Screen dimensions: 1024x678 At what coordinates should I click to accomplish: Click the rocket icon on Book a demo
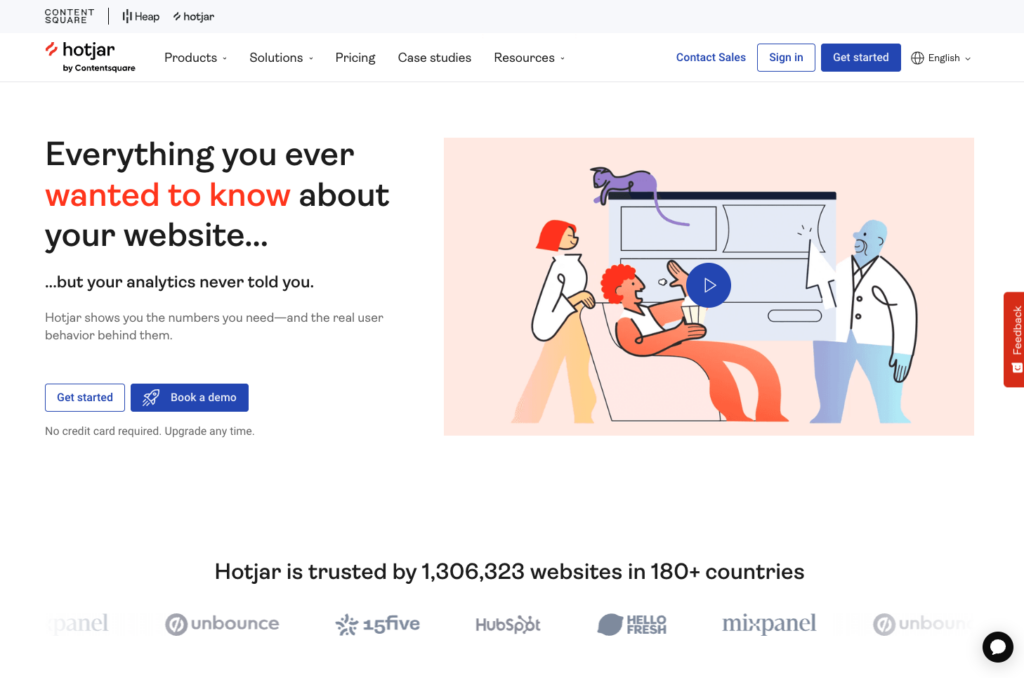[x=151, y=397]
